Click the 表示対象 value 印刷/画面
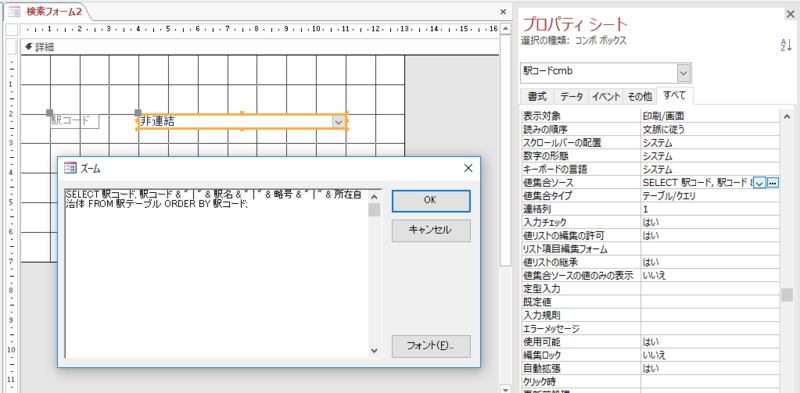The image size is (800, 393). point(711,116)
